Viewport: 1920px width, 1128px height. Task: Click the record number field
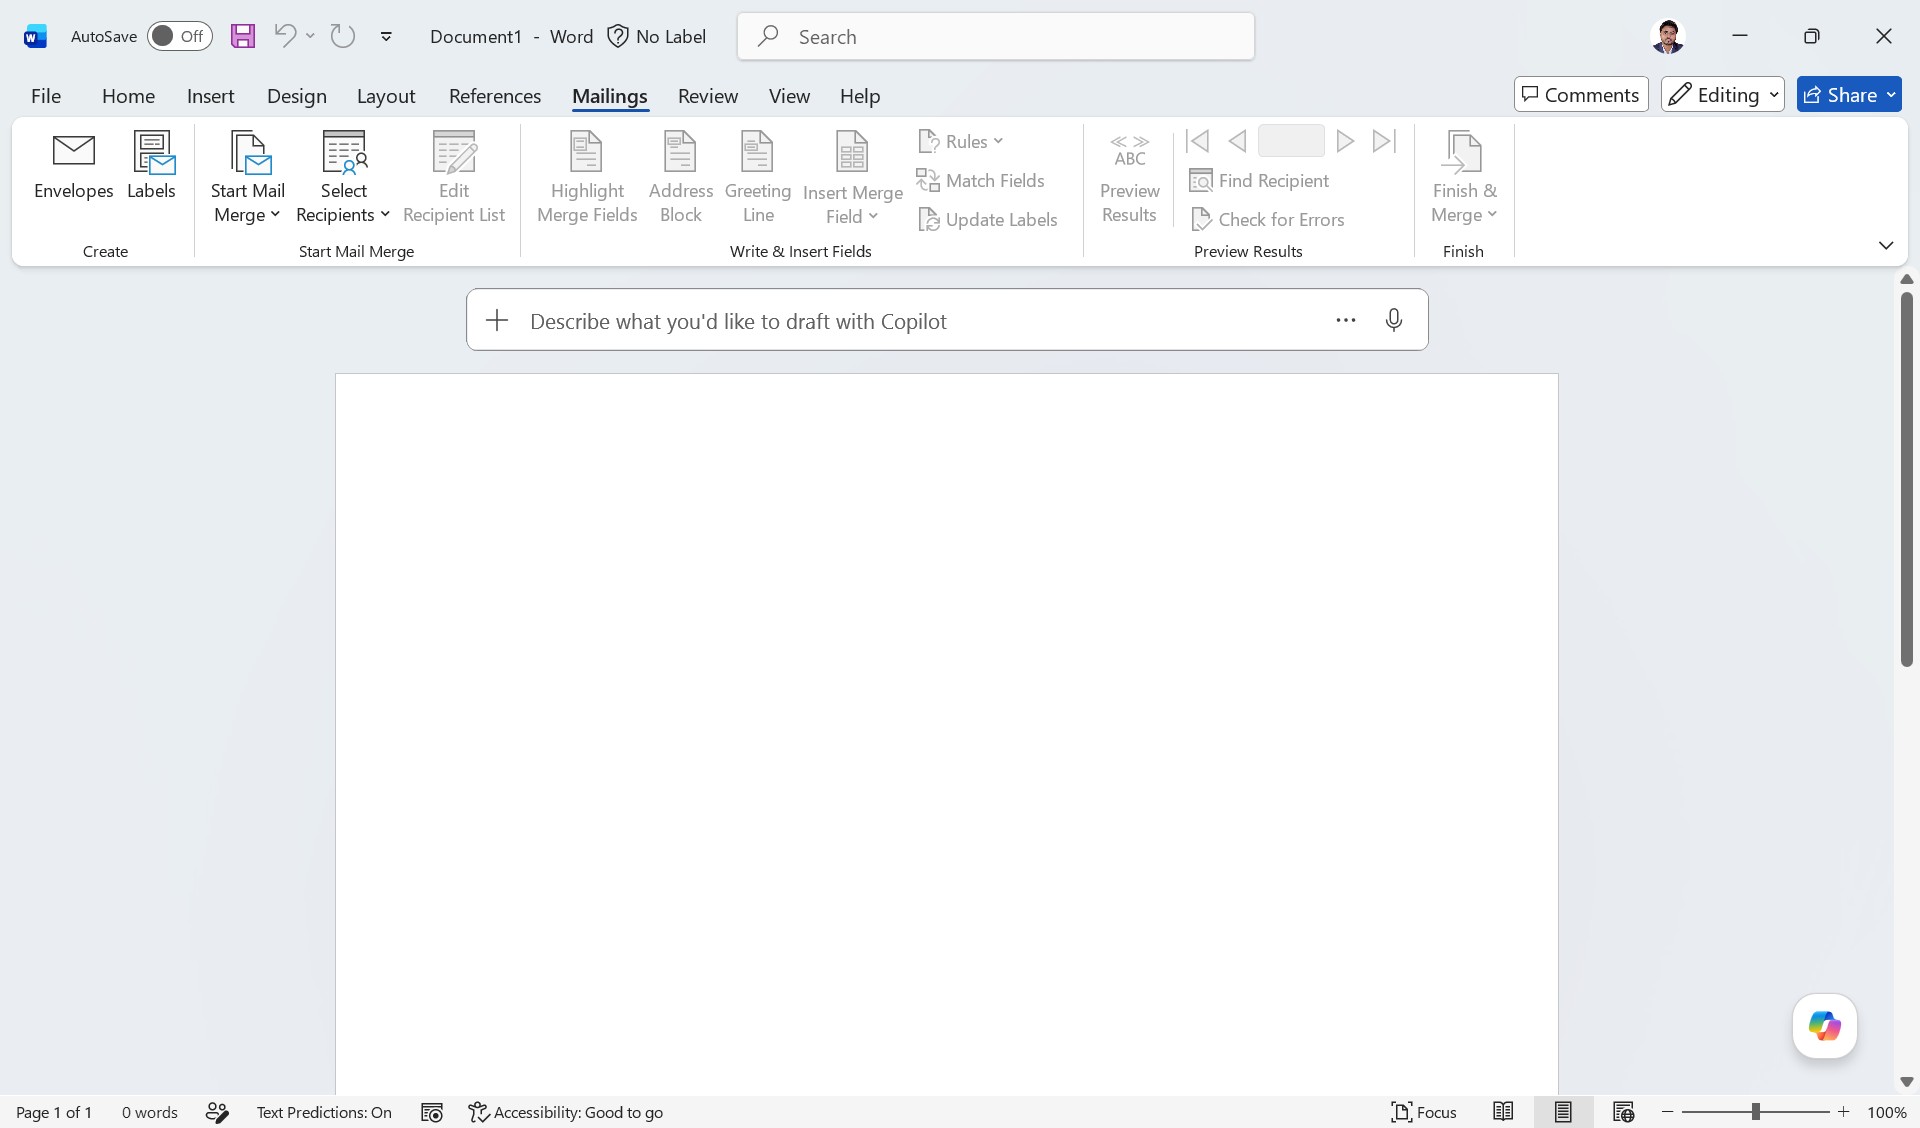coord(1291,141)
